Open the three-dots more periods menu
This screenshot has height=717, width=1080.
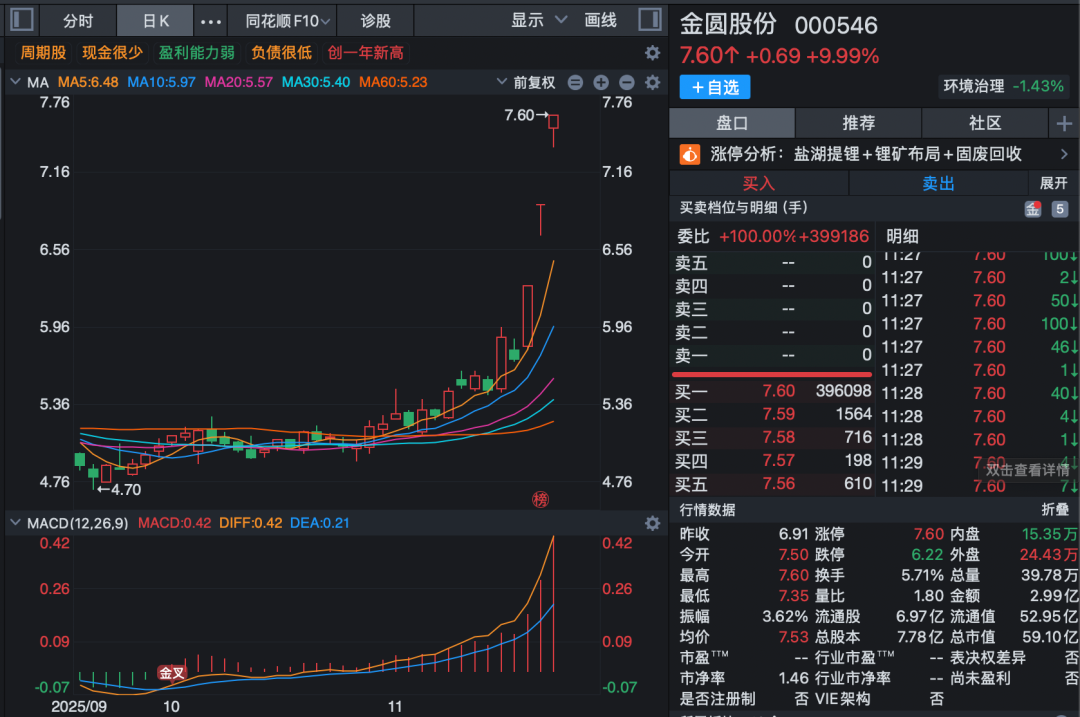point(211,21)
